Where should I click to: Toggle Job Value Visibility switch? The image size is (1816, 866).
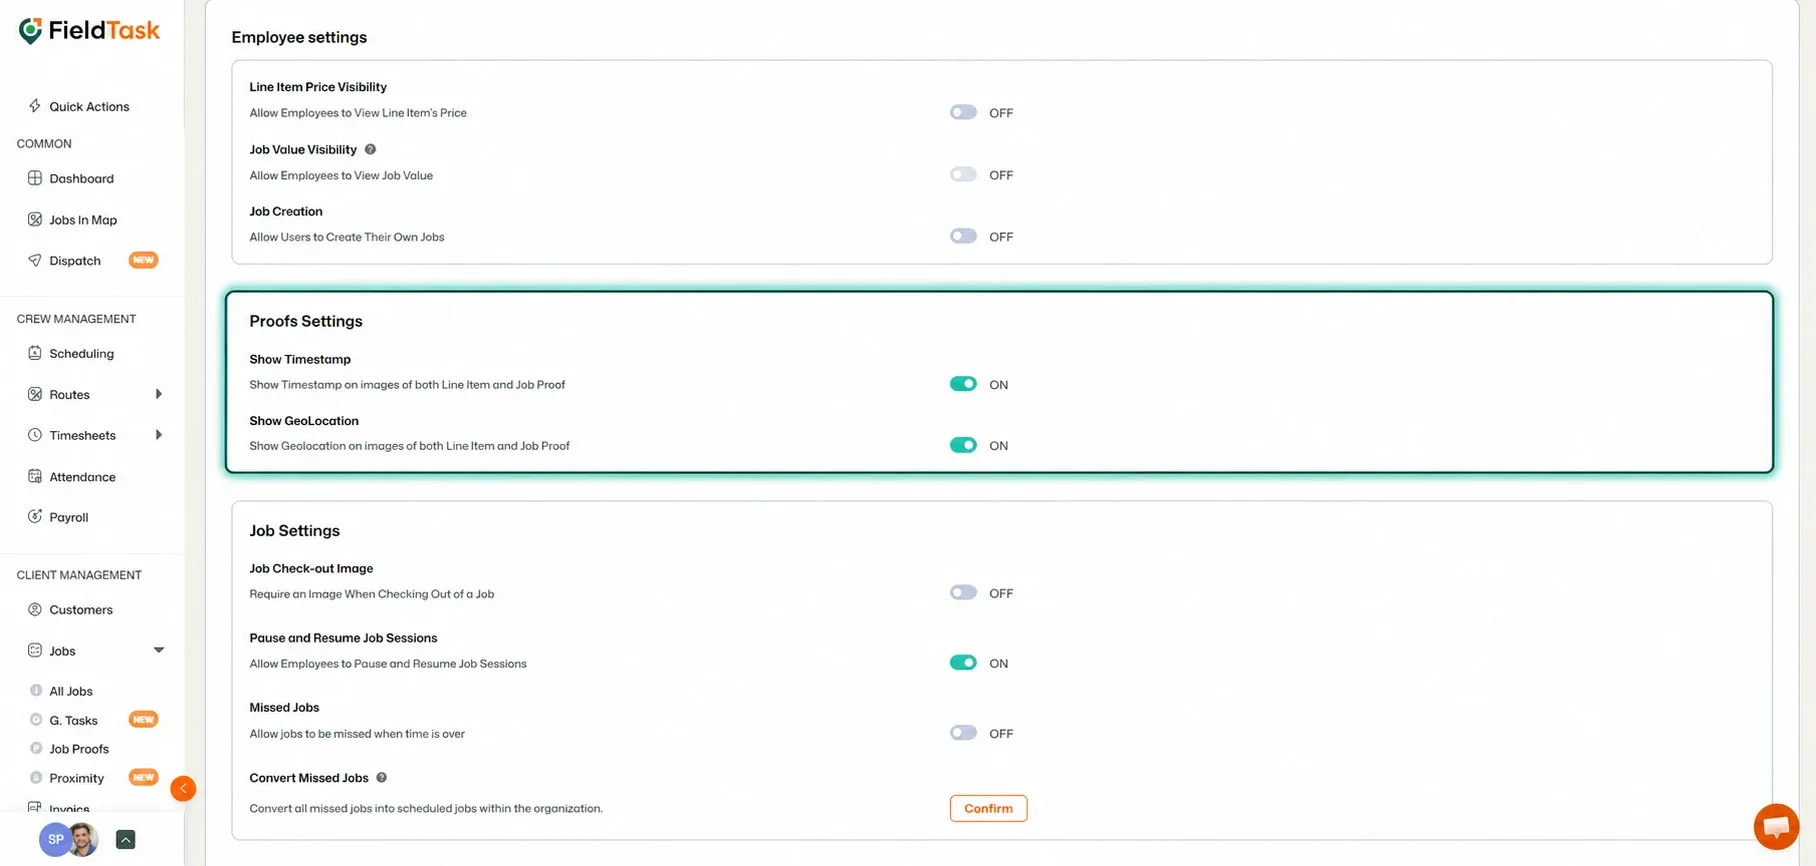[963, 174]
